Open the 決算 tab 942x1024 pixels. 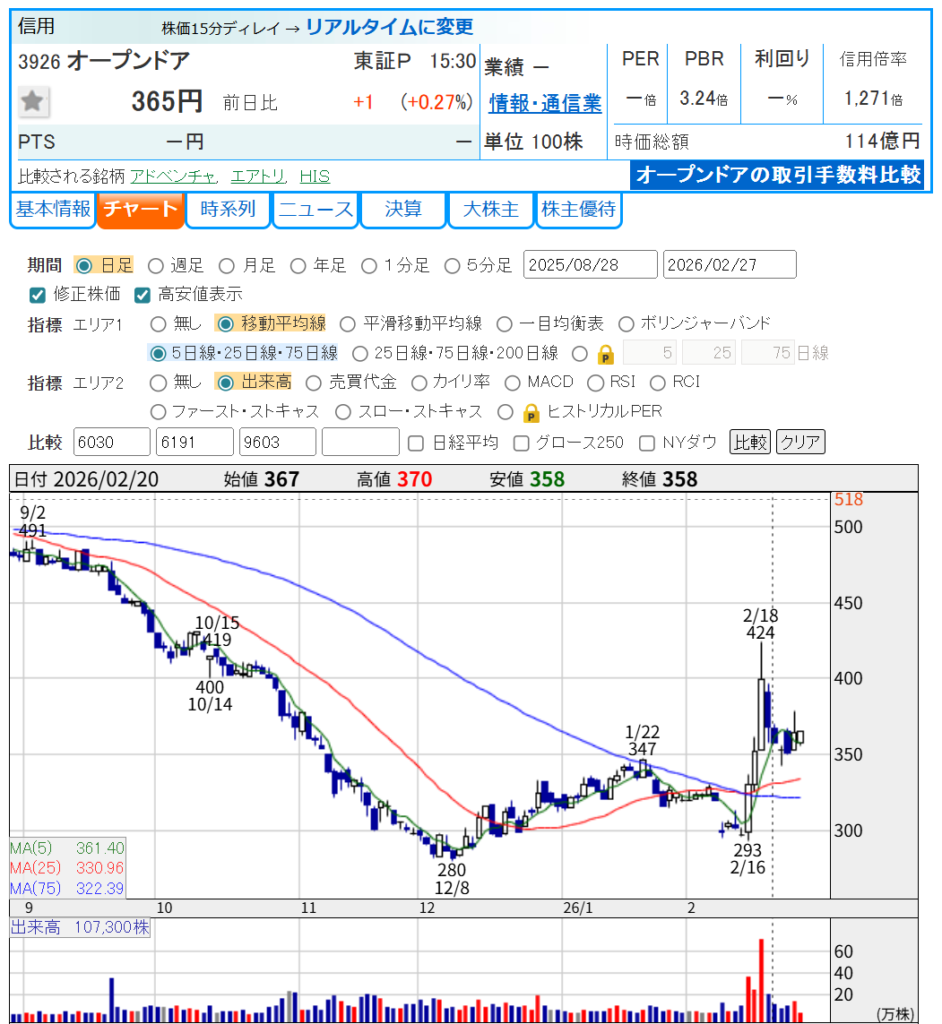(402, 210)
